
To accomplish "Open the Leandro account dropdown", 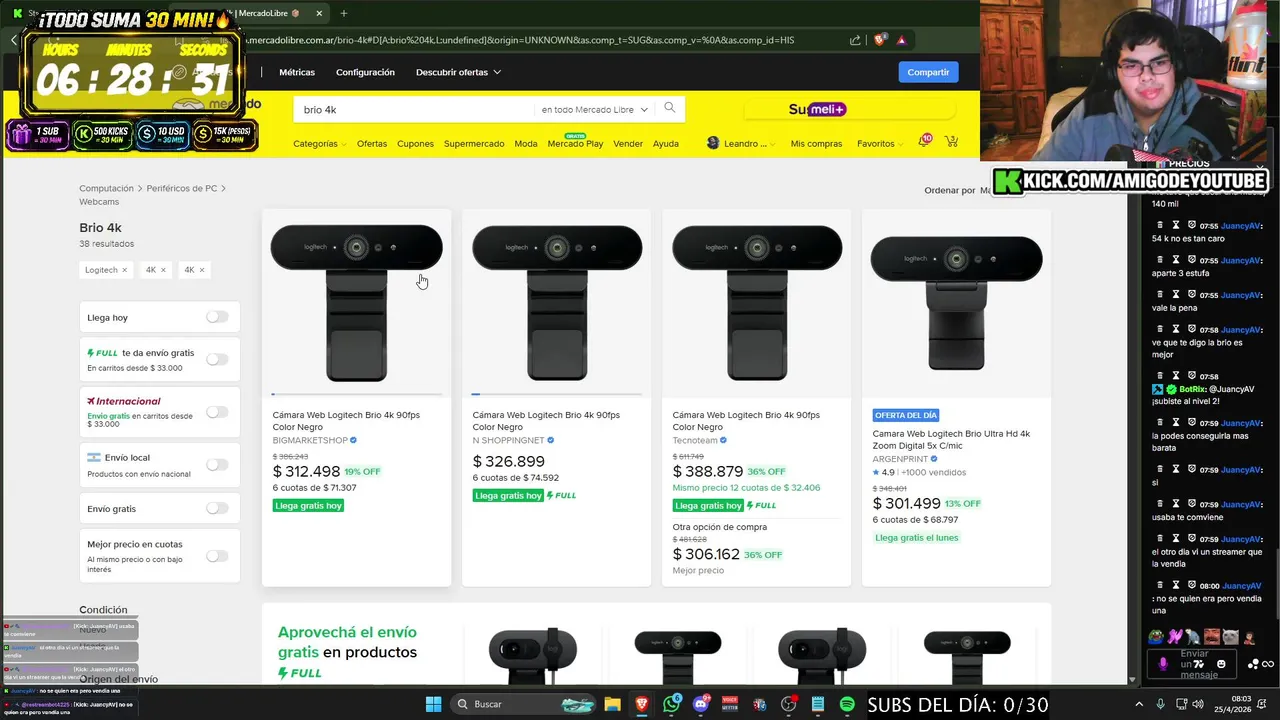I will tap(751, 143).
